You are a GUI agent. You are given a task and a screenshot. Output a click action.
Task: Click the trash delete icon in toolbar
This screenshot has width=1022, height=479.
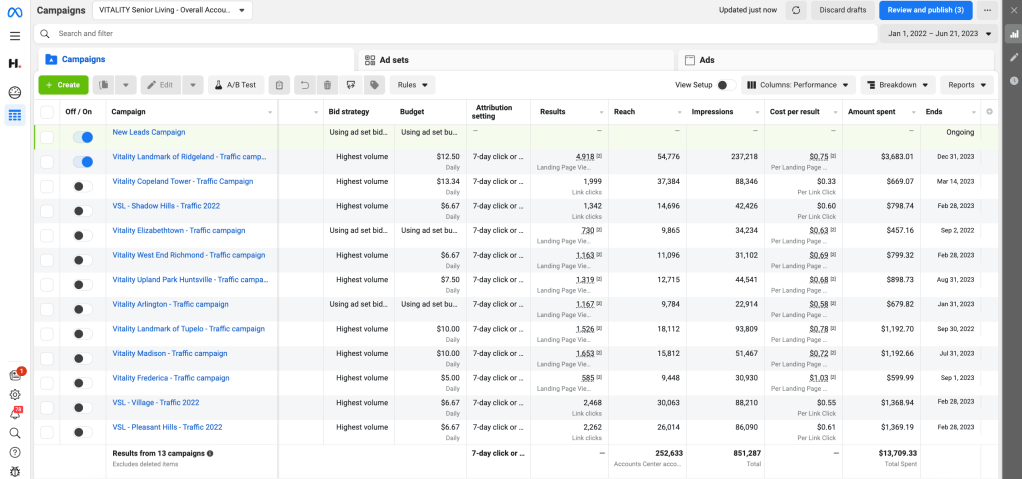click(x=326, y=85)
